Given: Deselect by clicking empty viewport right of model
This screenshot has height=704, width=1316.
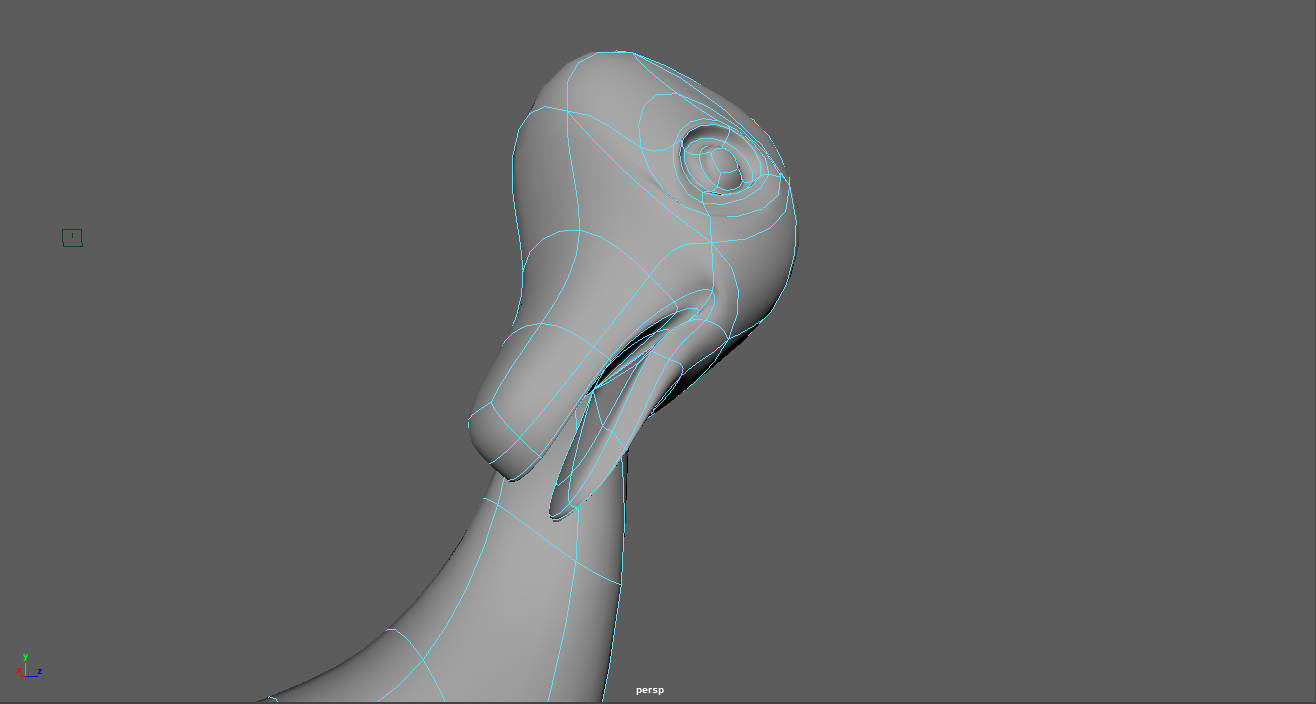Looking at the screenshot, I should (x=1050, y=350).
